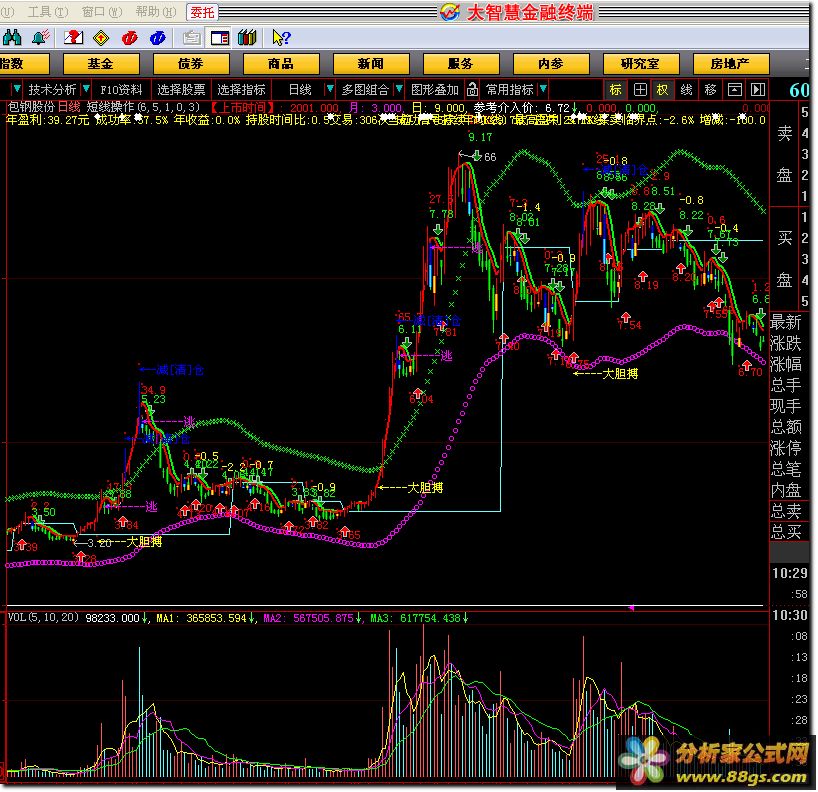Viewport: 818px width, 792px height.
Task: Open the 日线 period dropdown arrow
Action: (329, 89)
